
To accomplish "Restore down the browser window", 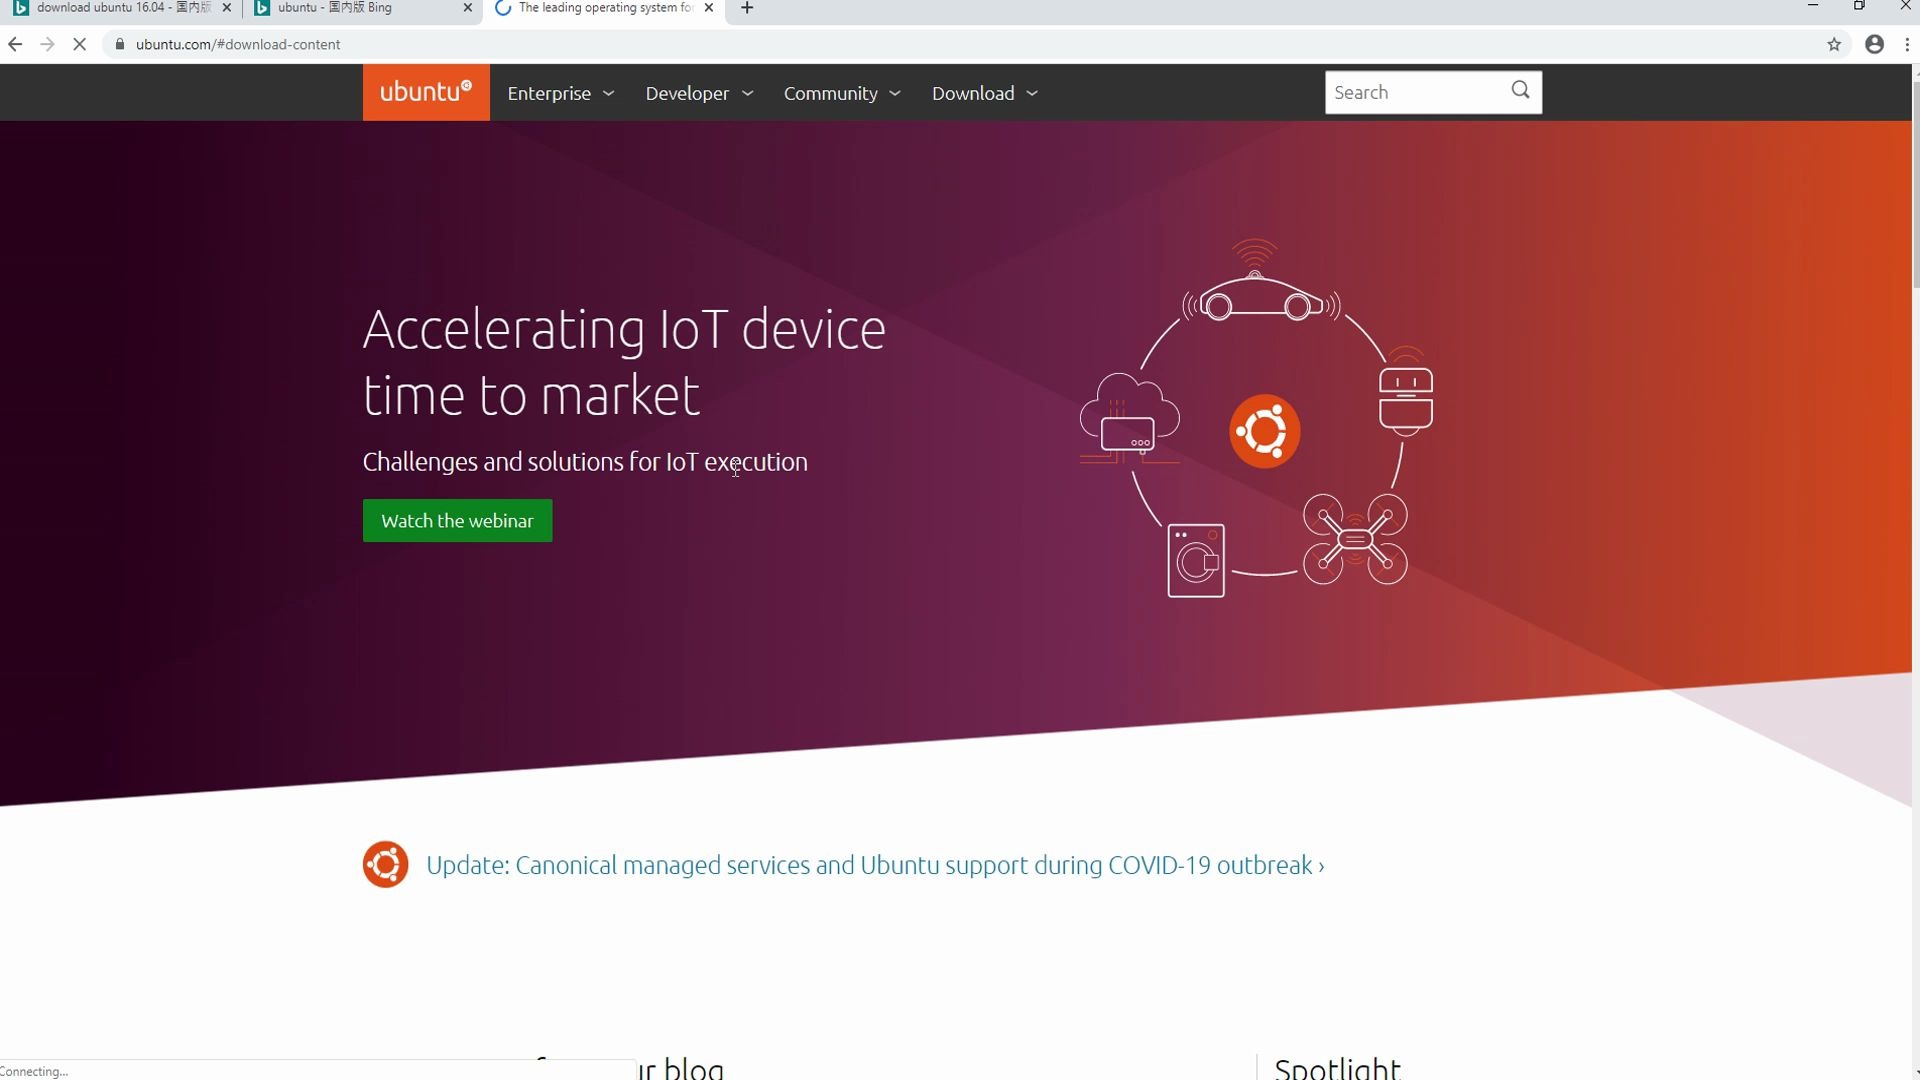I will tap(1859, 7).
